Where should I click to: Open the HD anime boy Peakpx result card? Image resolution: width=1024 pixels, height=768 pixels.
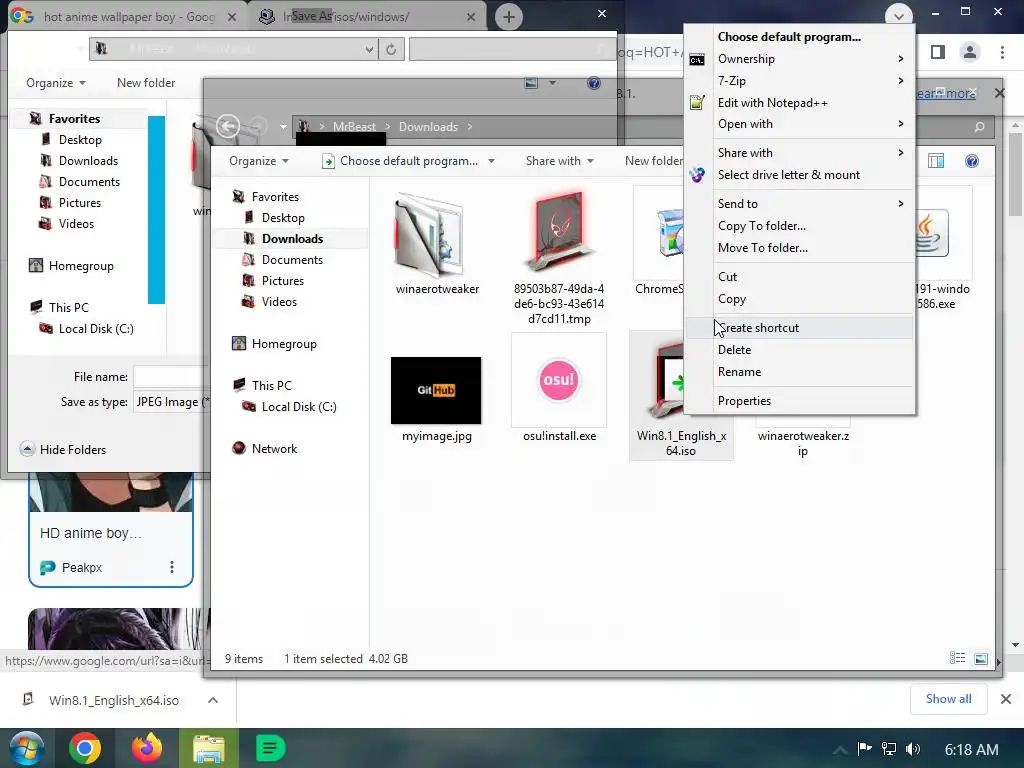pyautogui.click(x=111, y=529)
